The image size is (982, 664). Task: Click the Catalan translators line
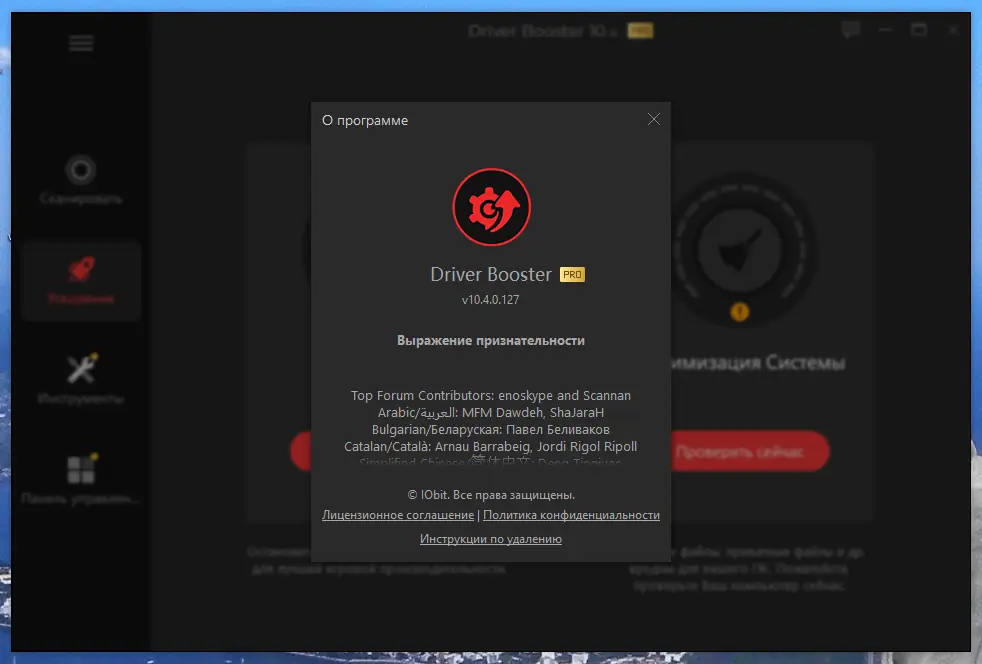click(490, 446)
